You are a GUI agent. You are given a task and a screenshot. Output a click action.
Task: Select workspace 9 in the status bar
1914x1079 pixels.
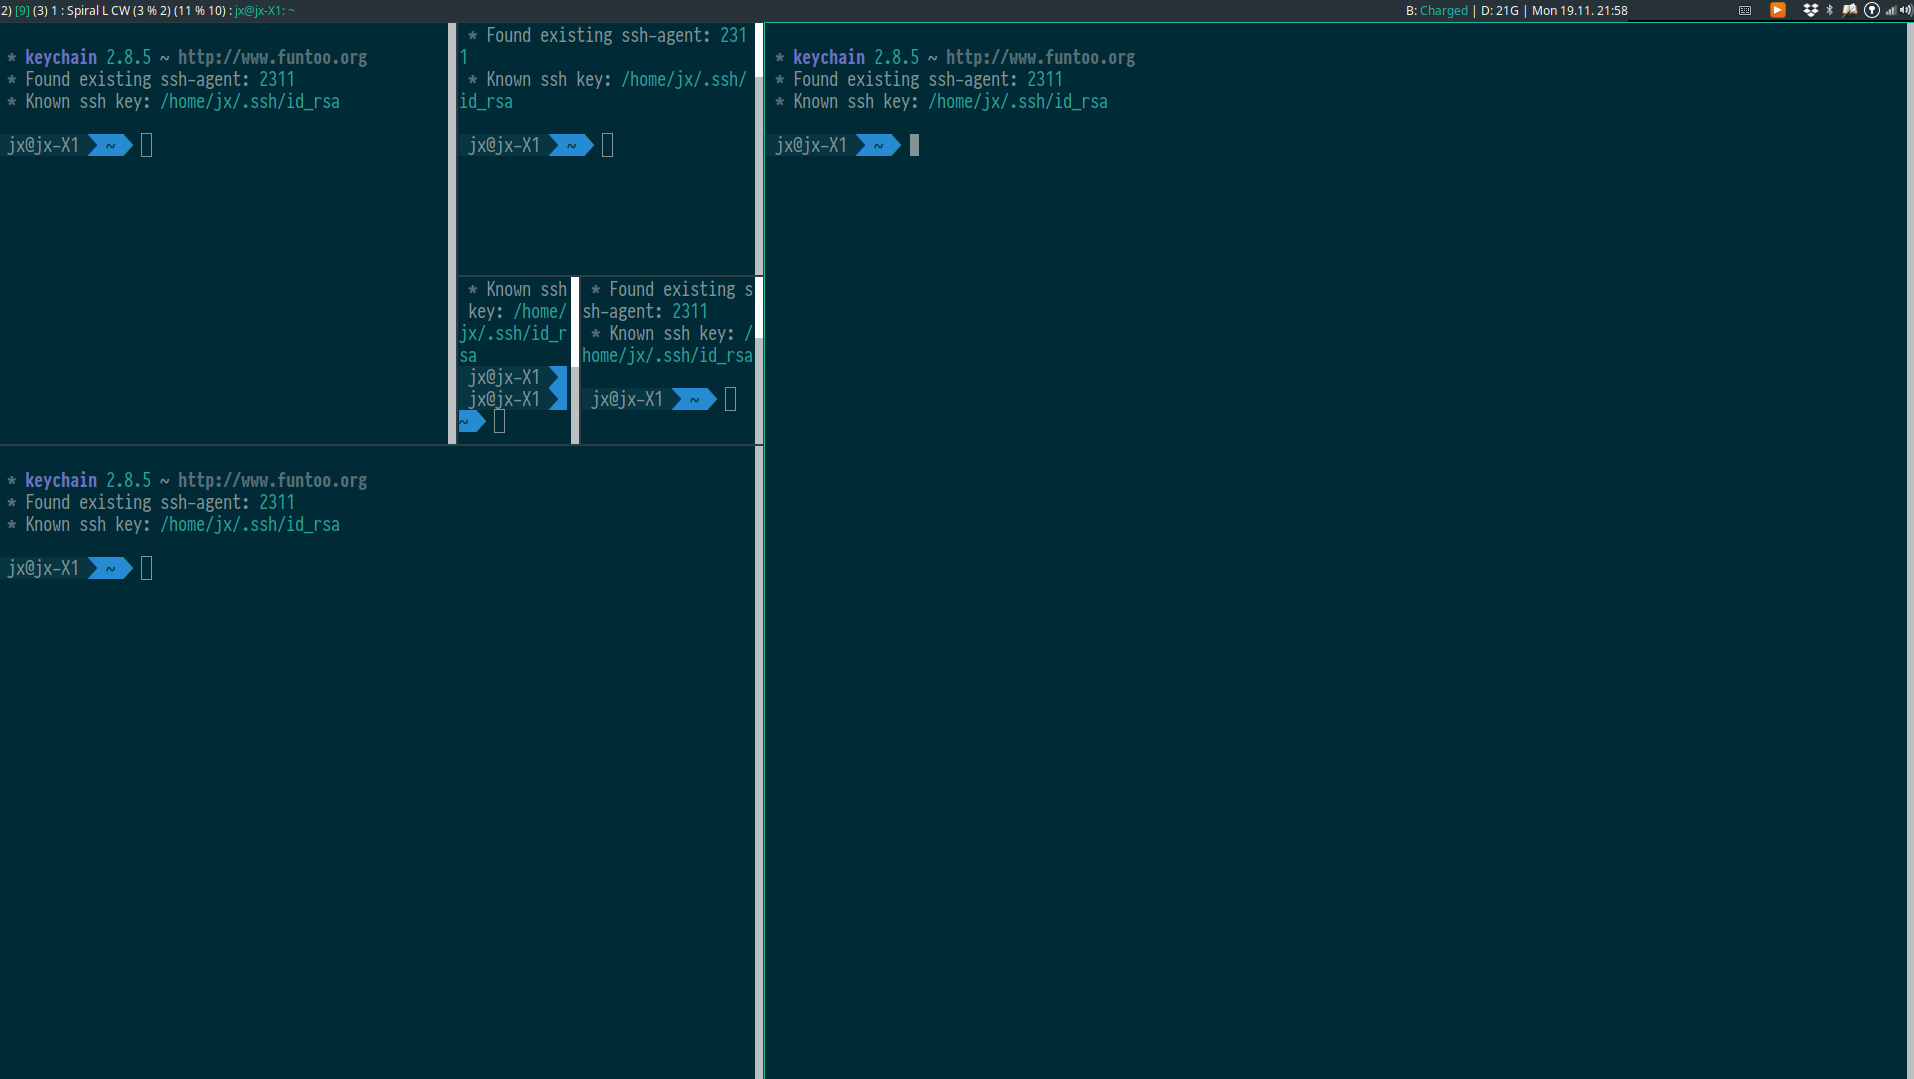21,10
